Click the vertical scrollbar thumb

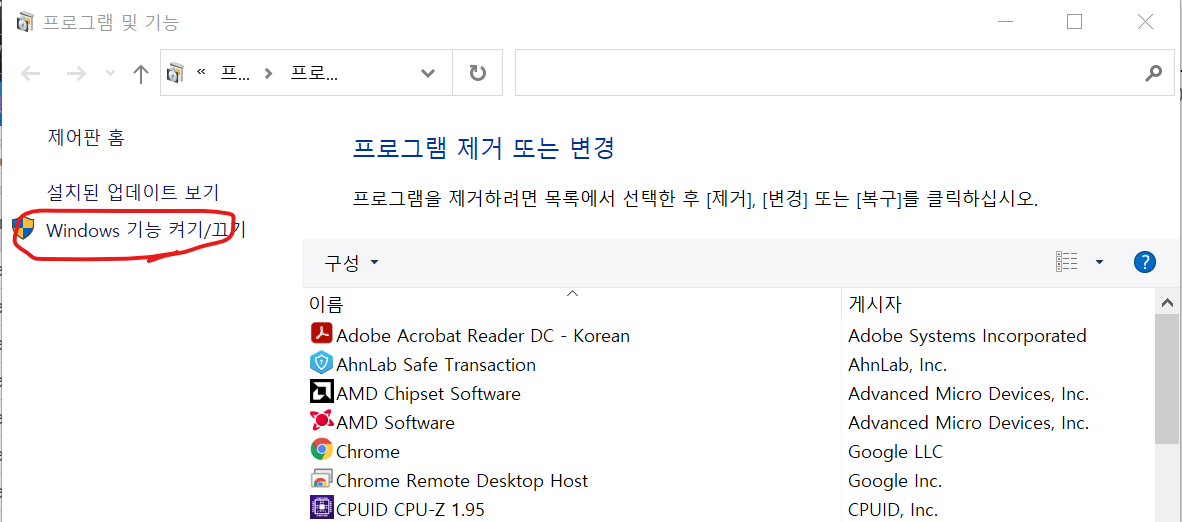[1168, 379]
